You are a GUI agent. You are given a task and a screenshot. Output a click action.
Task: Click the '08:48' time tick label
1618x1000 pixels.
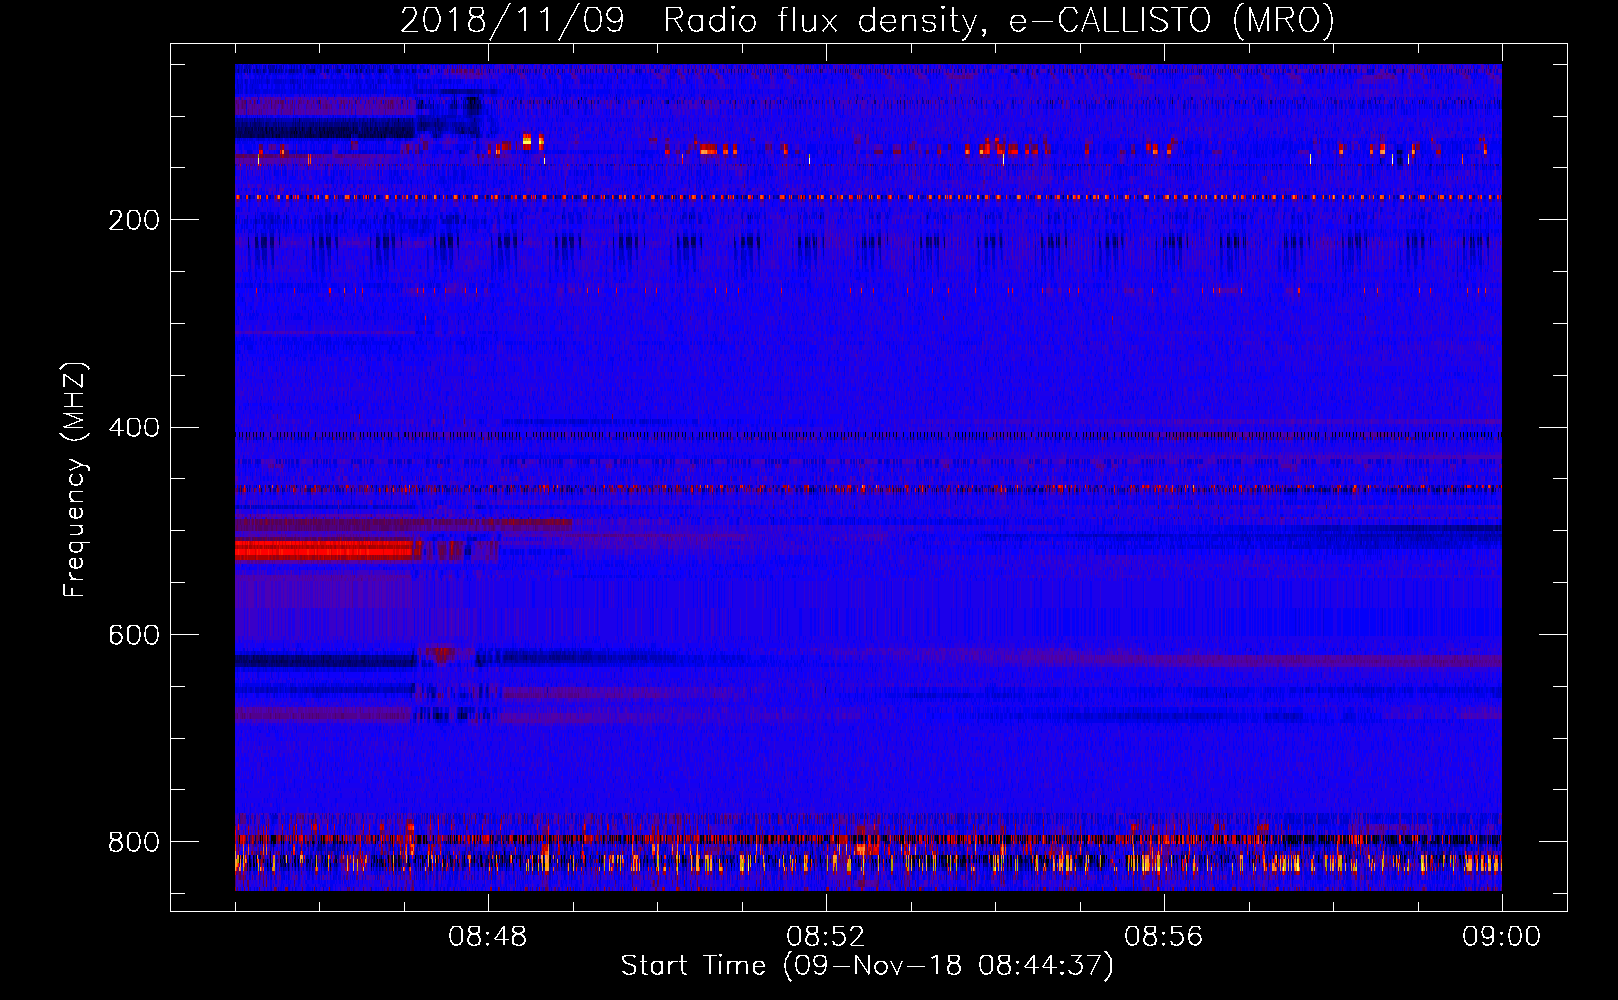point(488,937)
